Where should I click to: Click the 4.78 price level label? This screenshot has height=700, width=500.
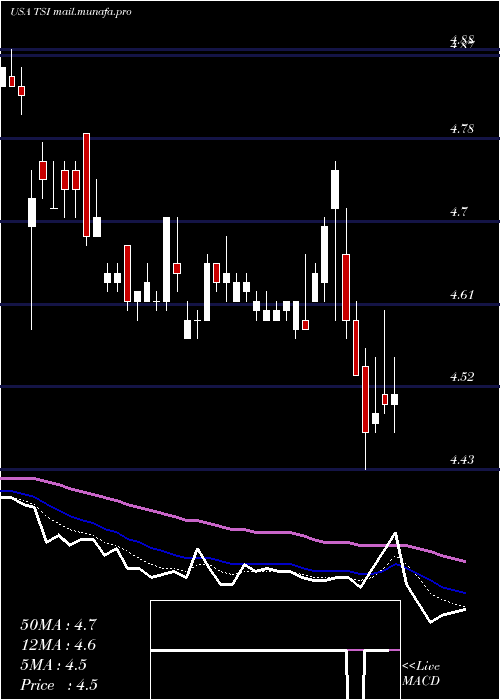[462, 129]
